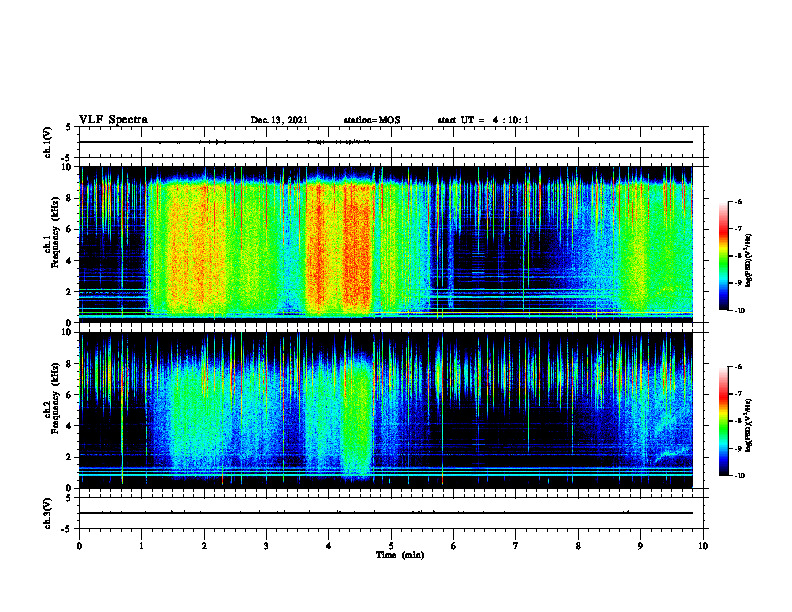
Task: Click the "-5" tick on ch.3(V) axis
Action: click(x=68, y=529)
